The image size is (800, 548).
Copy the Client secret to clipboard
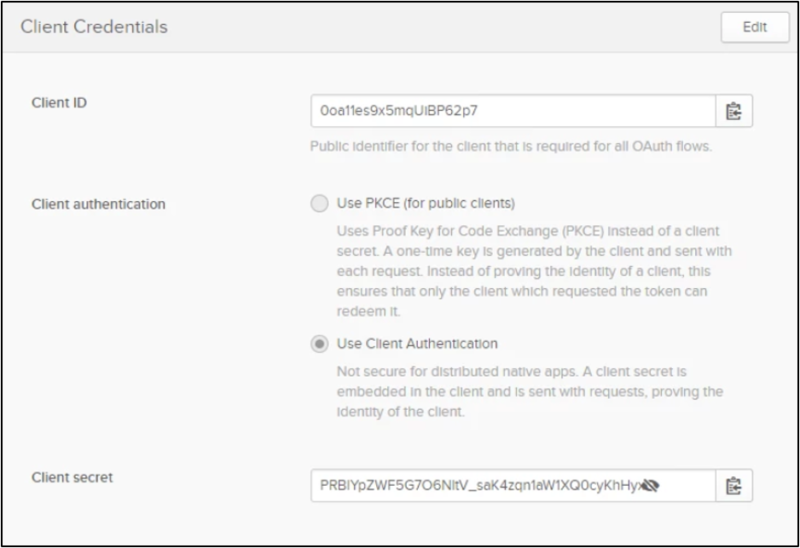pos(734,485)
